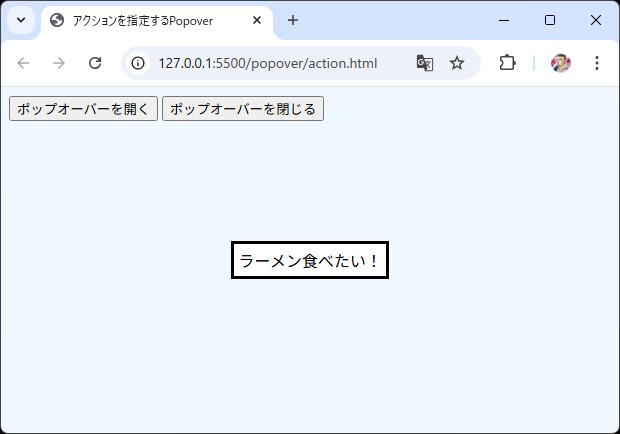Image resolution: width=620 pixels, height=434 pixels.
Task: Maximize the Chrome window
Action: coord(550,20)
